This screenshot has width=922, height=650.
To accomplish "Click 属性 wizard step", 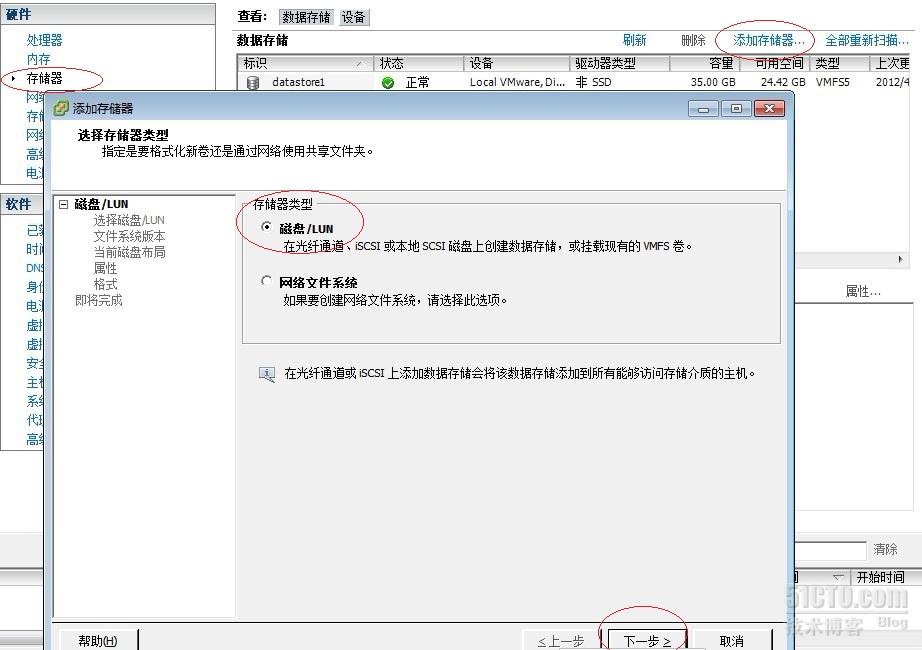I will [105, 268].
